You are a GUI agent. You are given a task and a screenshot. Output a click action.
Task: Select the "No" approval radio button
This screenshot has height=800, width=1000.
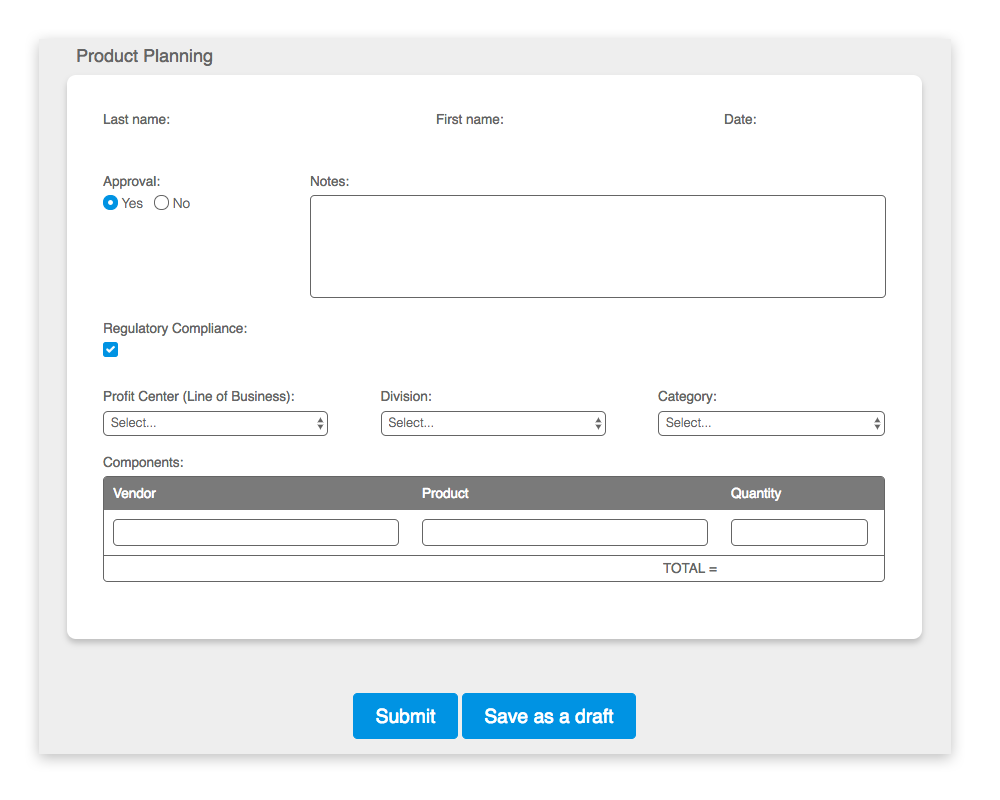pos(161,203)
